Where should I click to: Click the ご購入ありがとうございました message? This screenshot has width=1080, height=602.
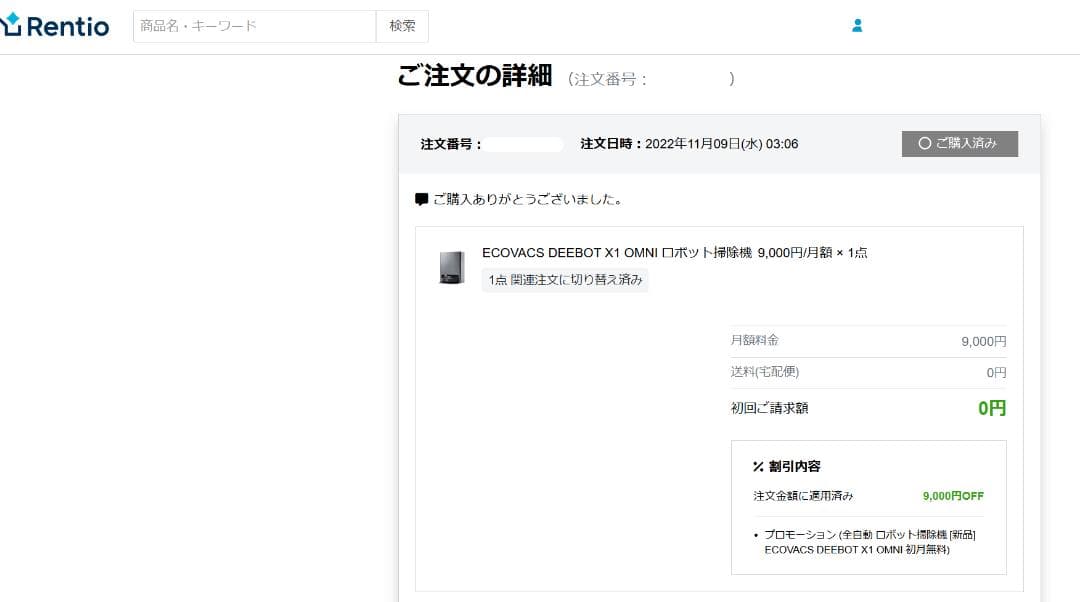pyautogui.click(x=528, y=199)
